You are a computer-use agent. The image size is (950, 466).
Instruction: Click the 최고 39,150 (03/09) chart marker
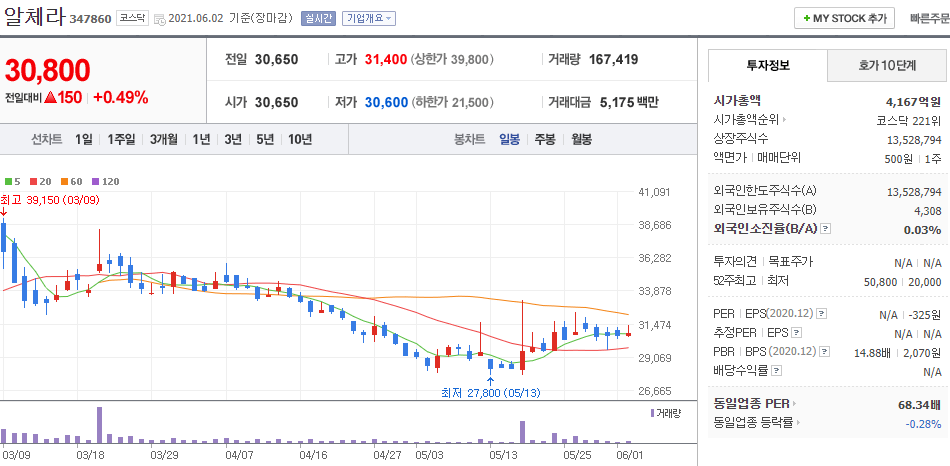click(50, 200)
